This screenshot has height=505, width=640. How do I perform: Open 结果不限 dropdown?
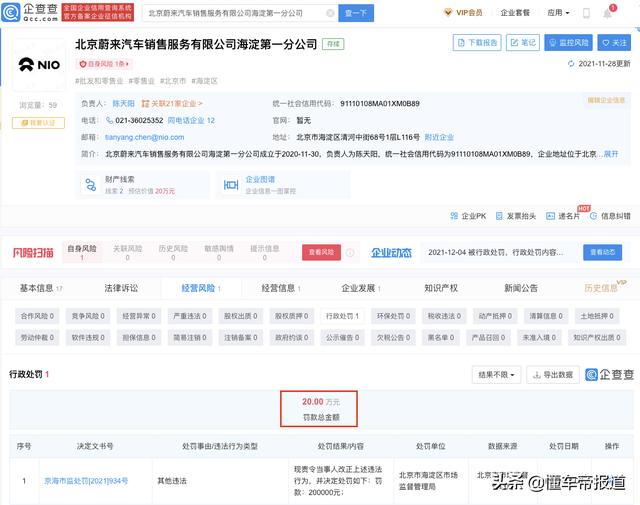pyautogui.click(x=496, y=374)
